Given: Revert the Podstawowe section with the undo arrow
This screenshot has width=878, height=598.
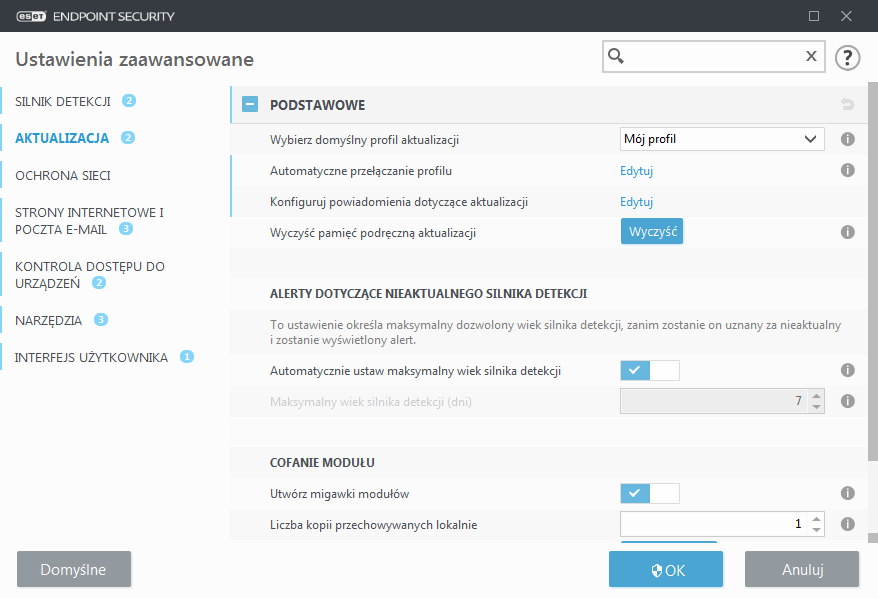Looking at the screenshot, I should coord(847,104).
